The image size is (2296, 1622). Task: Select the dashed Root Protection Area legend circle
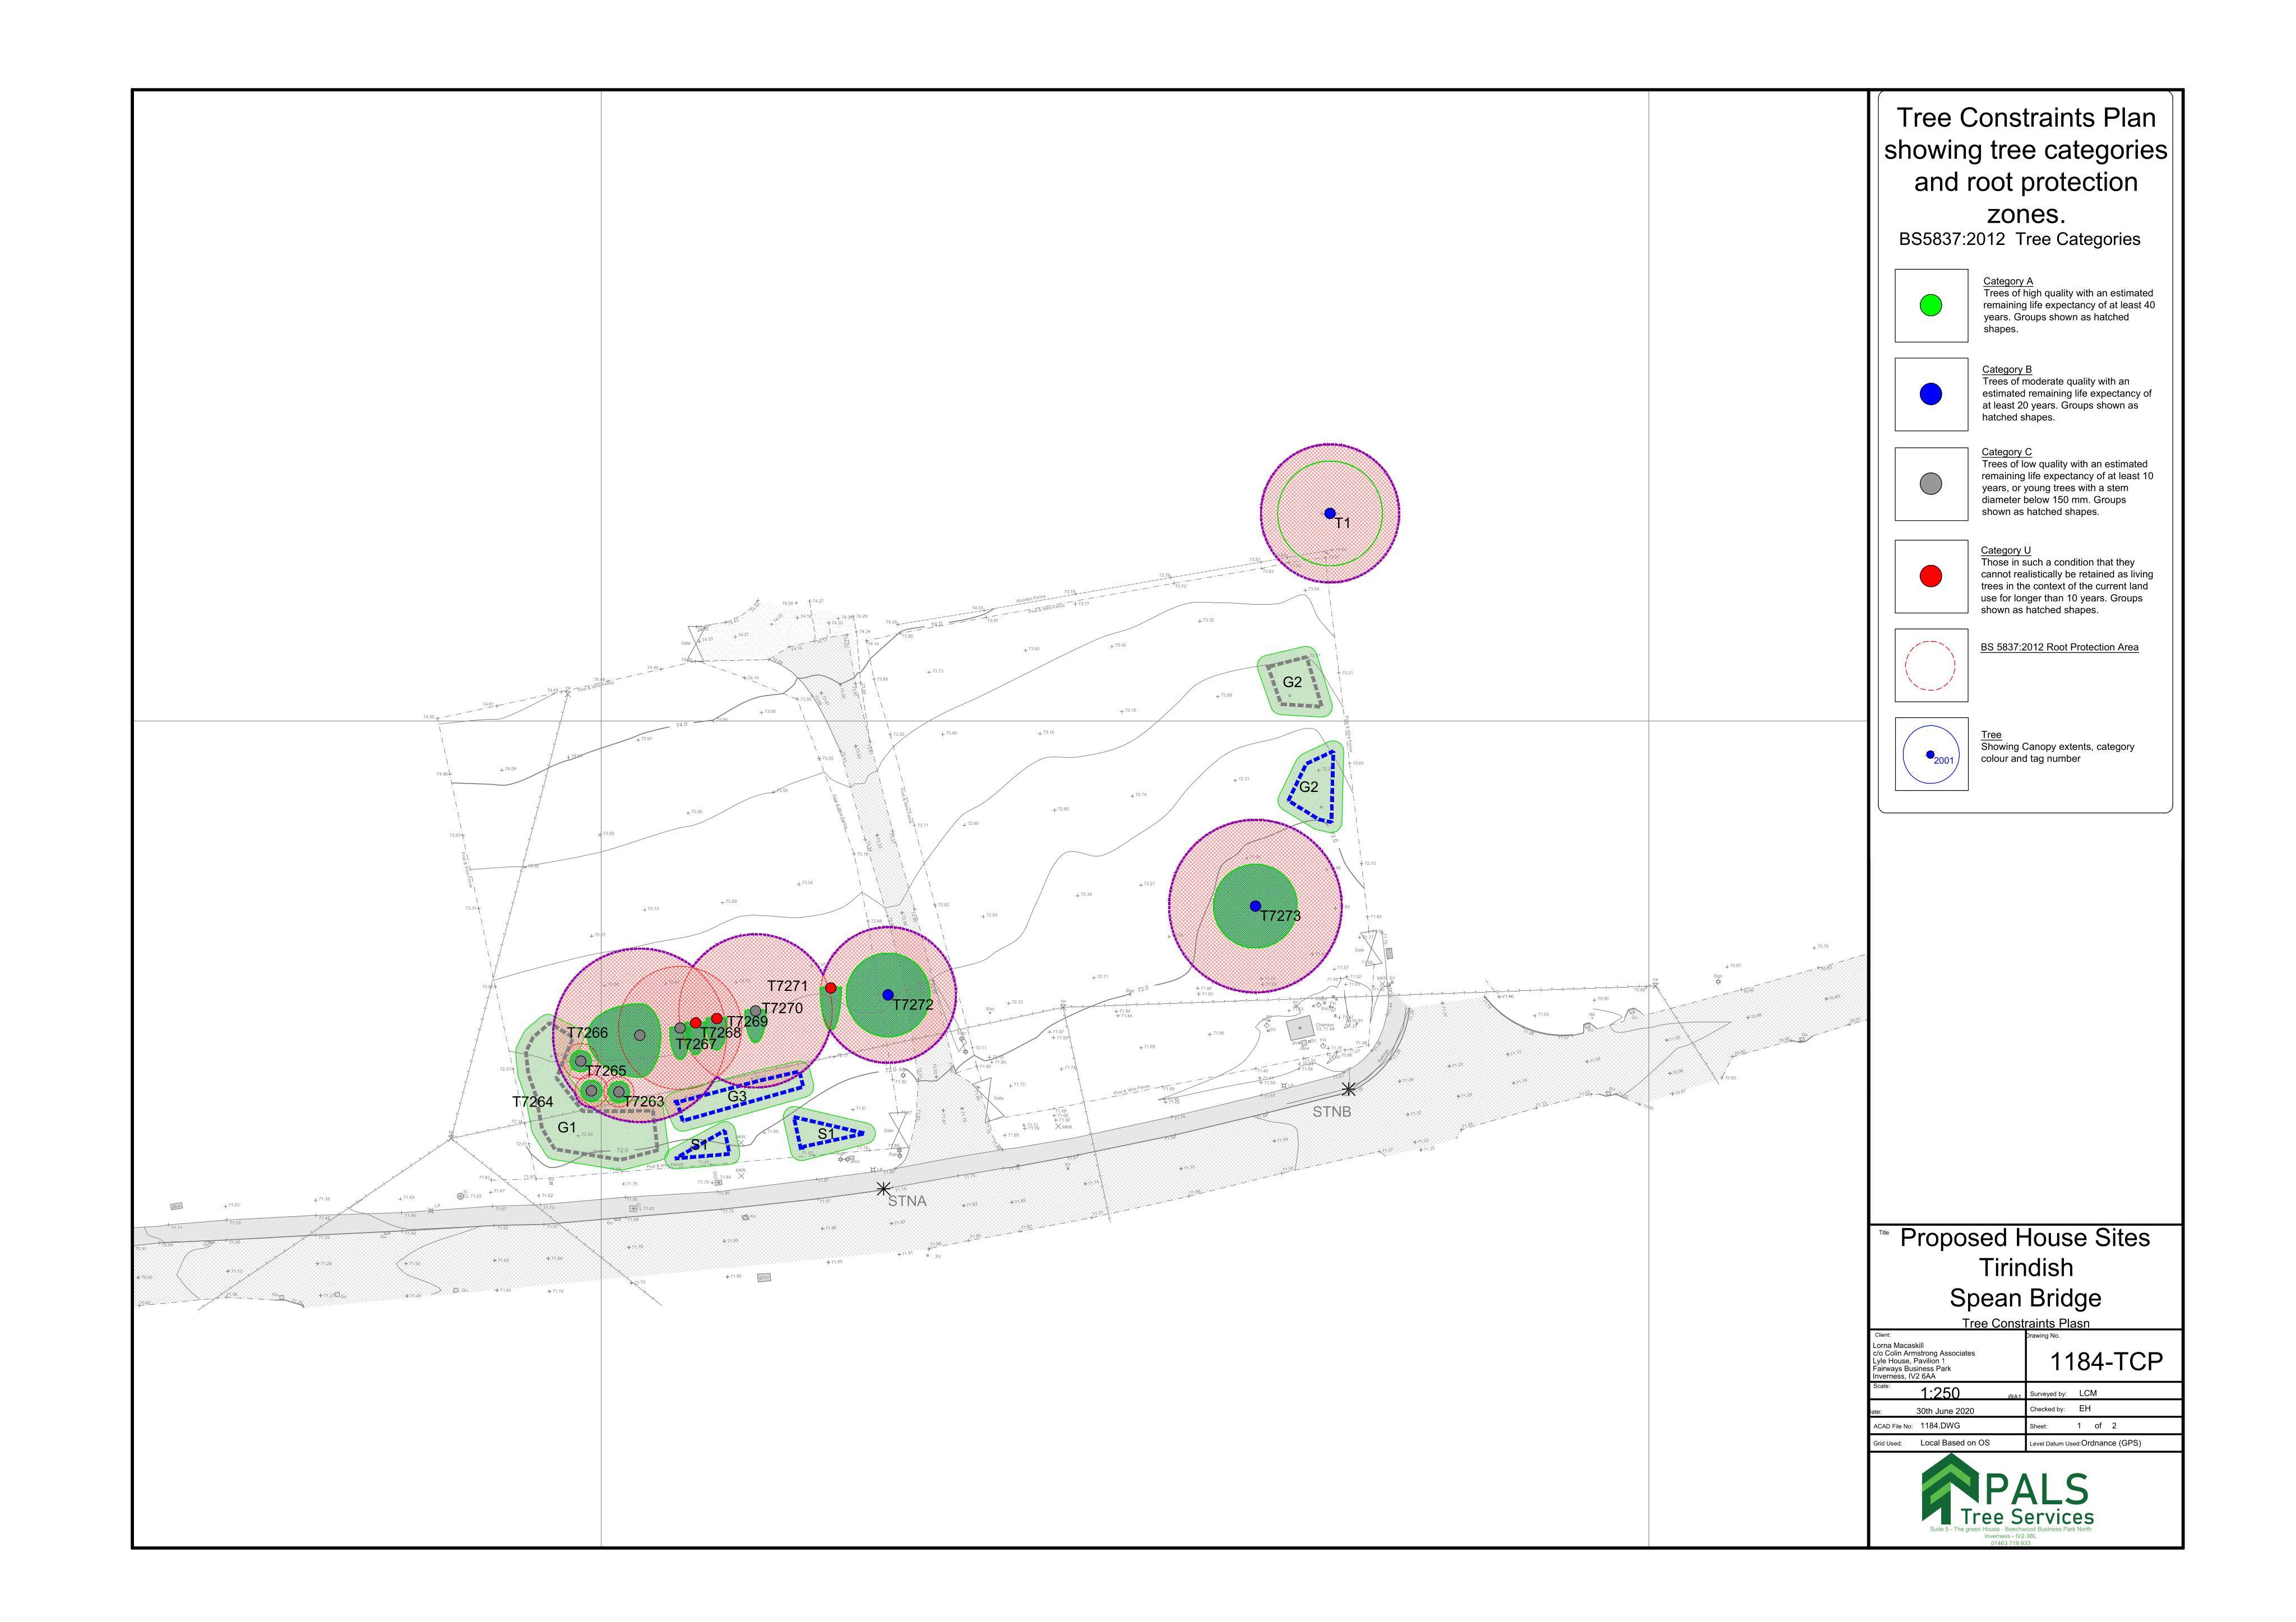[1930, 666]
